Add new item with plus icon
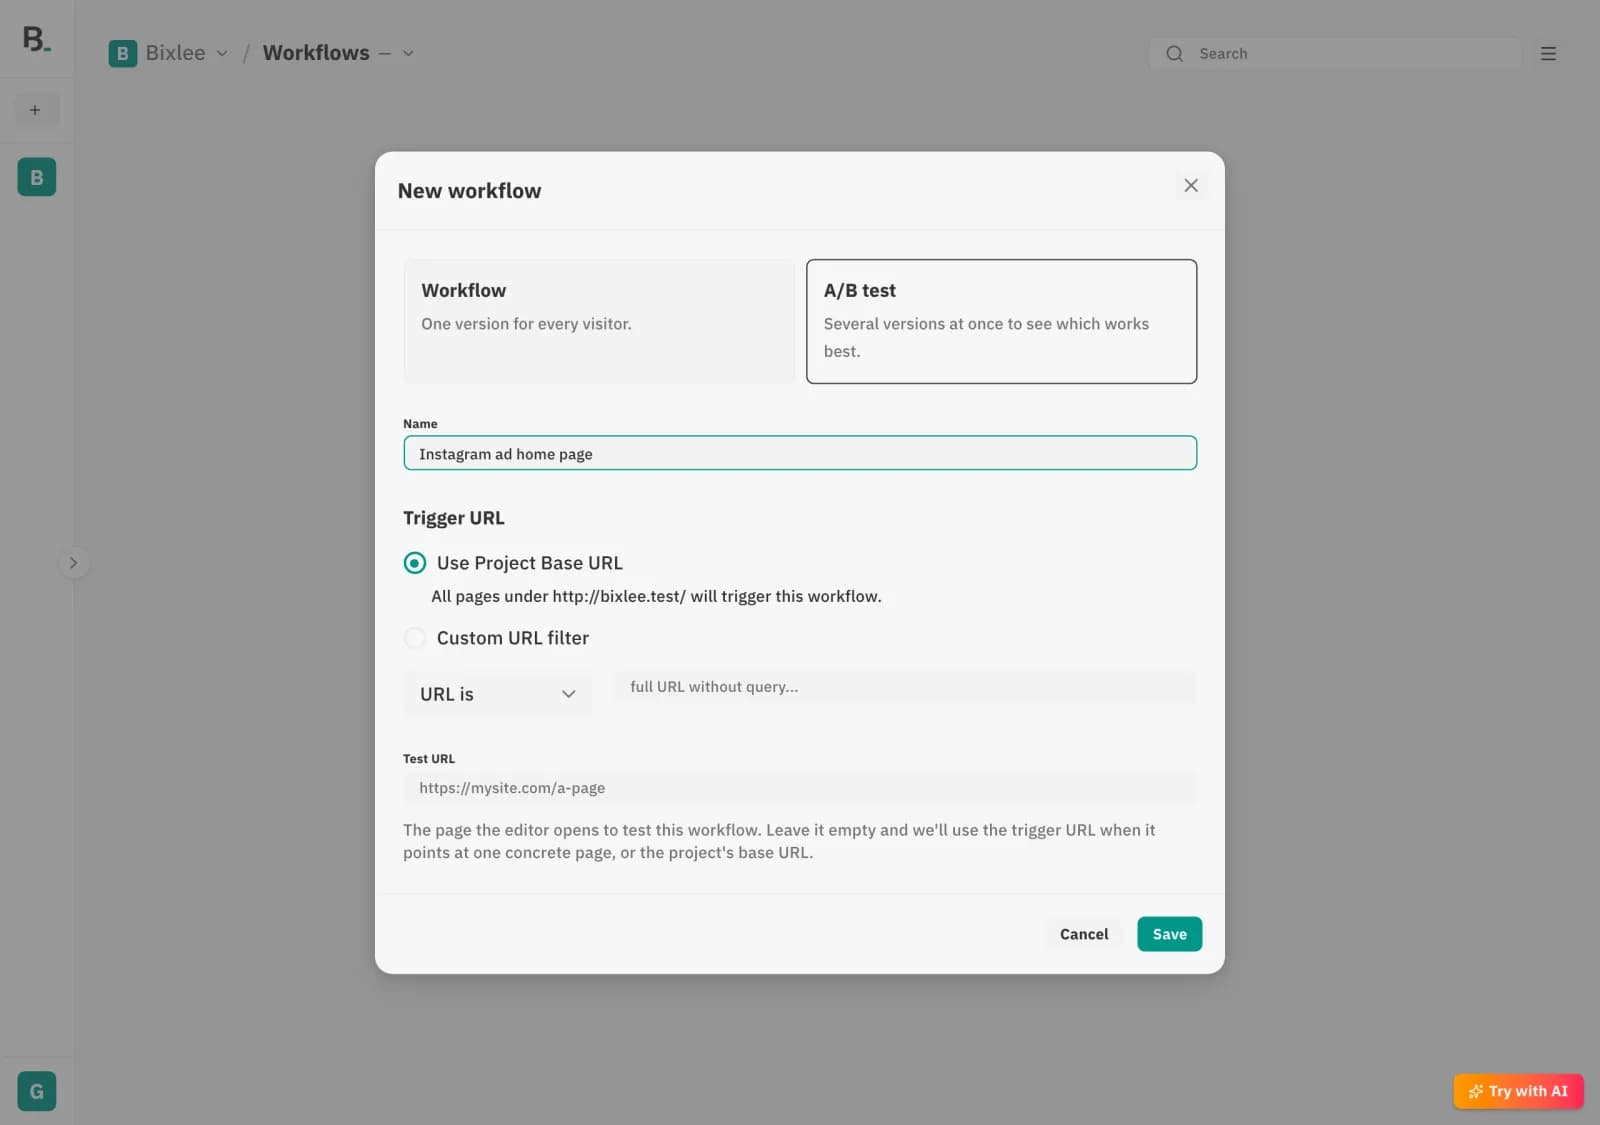Screen dimensions: 1600x1125 tap(35, 110)
